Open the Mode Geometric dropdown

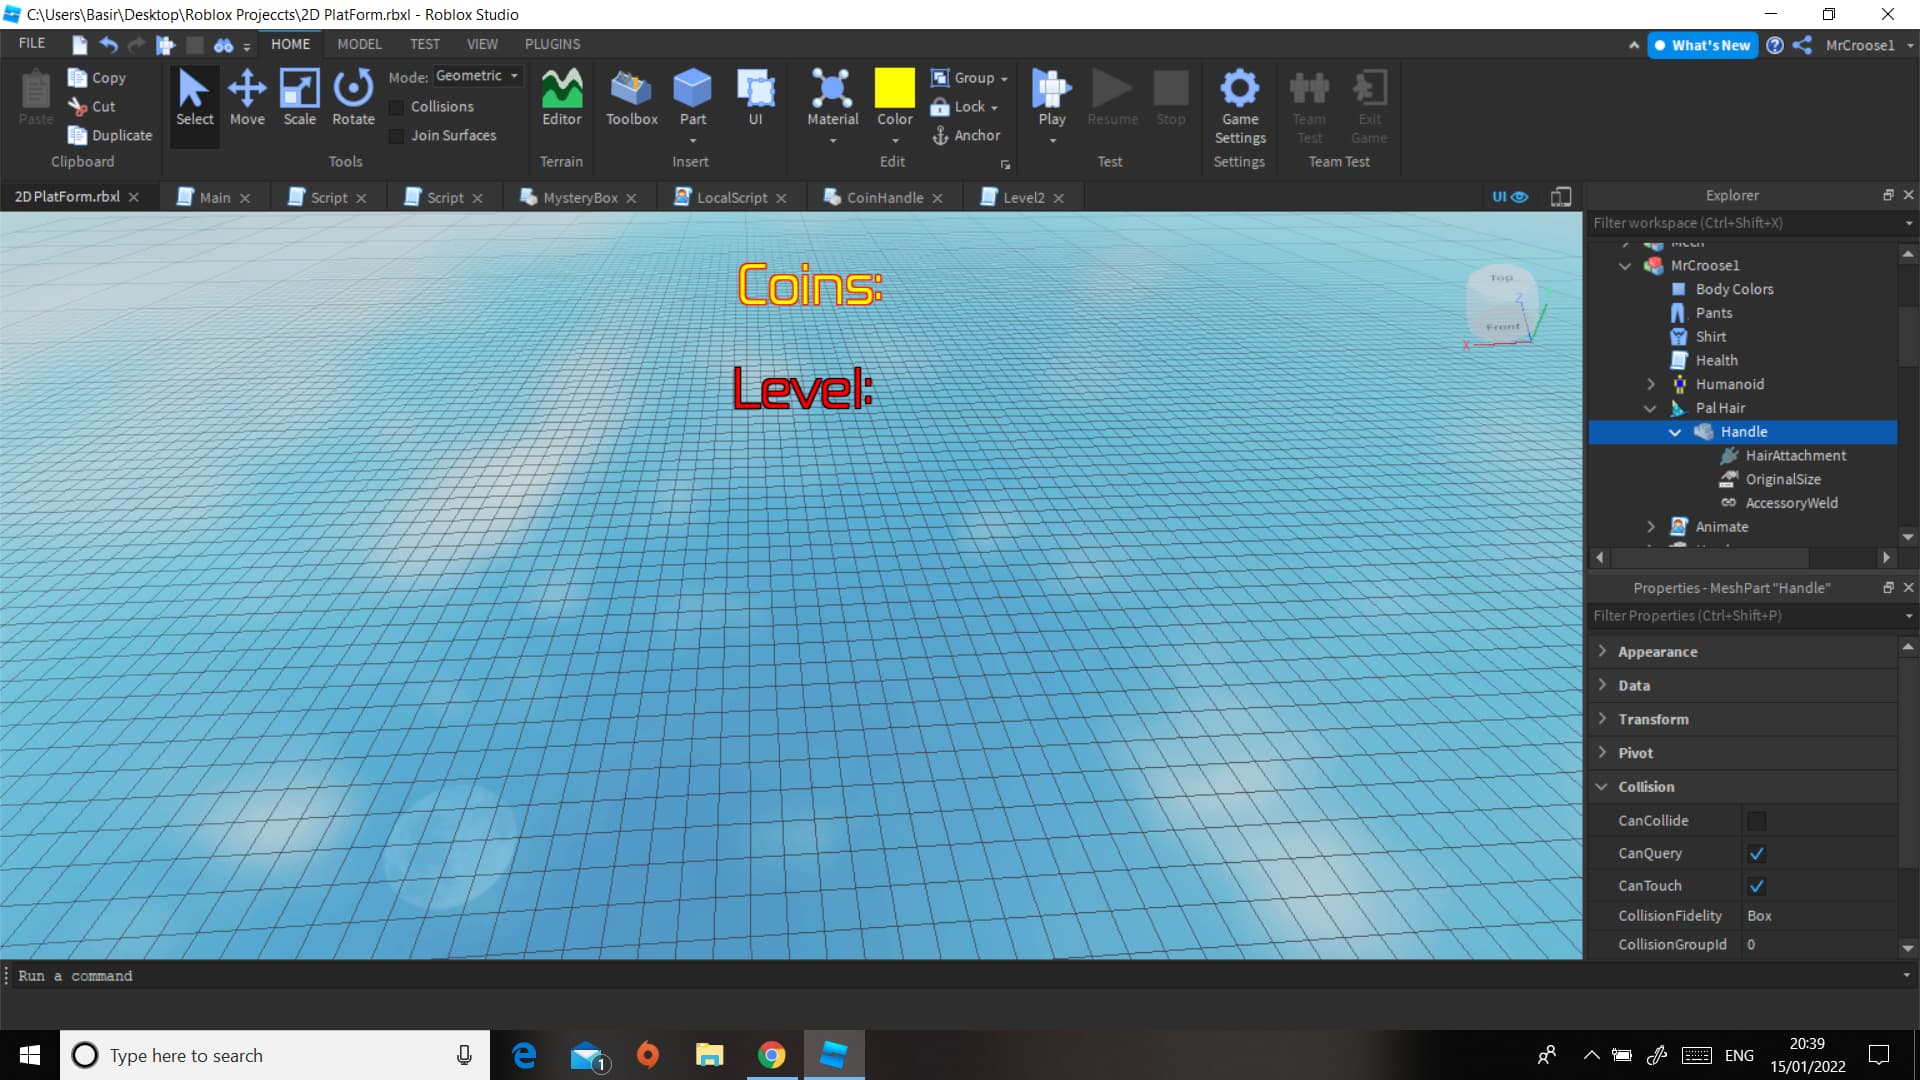(478, 76)
